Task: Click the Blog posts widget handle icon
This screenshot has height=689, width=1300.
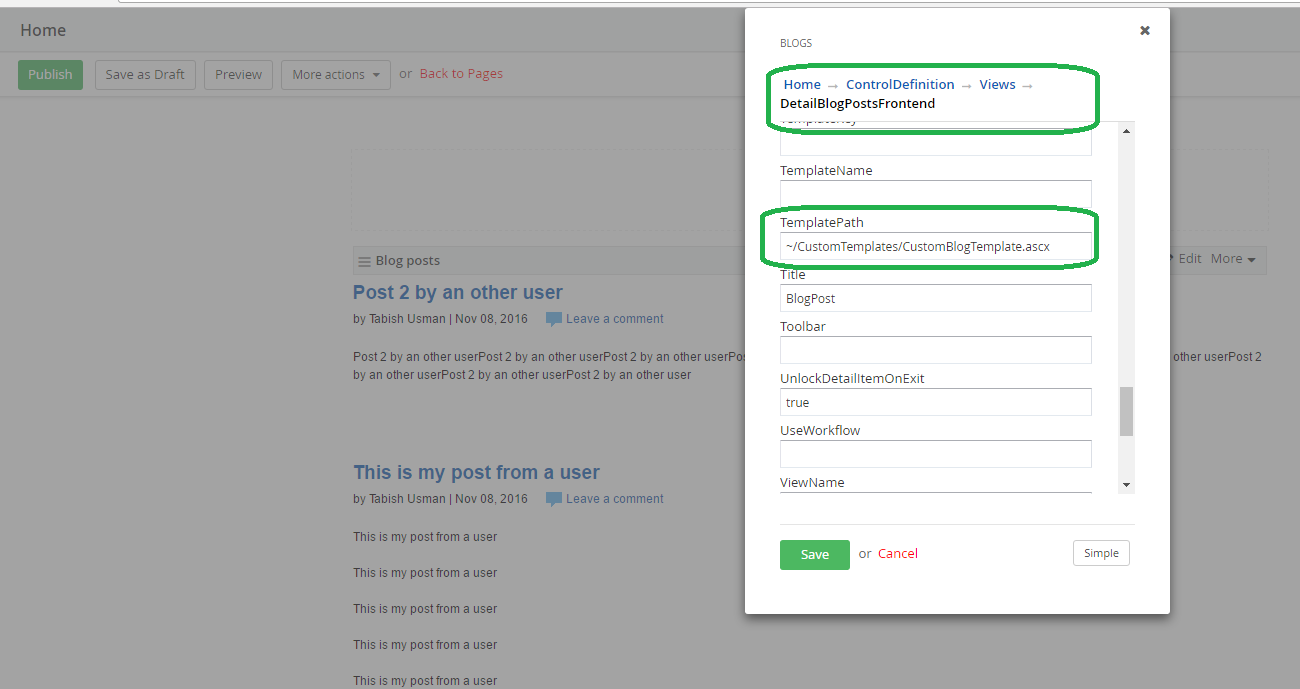Action: click(x=364, y=260)
